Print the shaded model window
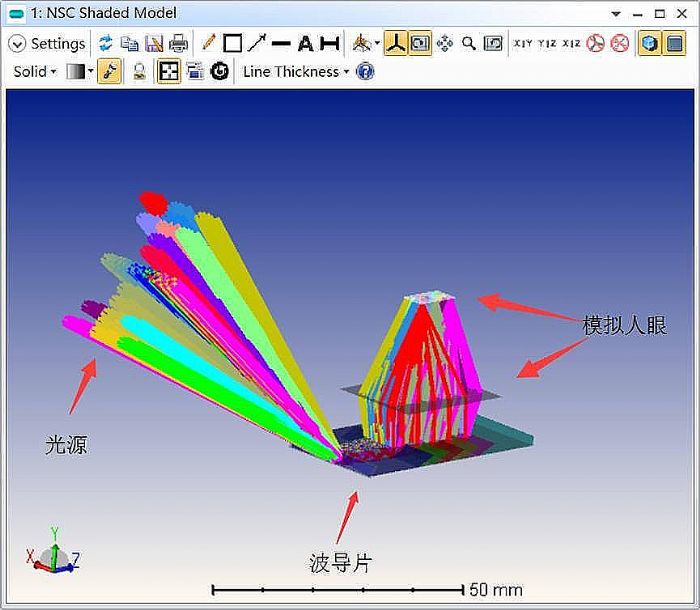Screen dimensions: 700x610 (178, 43)
